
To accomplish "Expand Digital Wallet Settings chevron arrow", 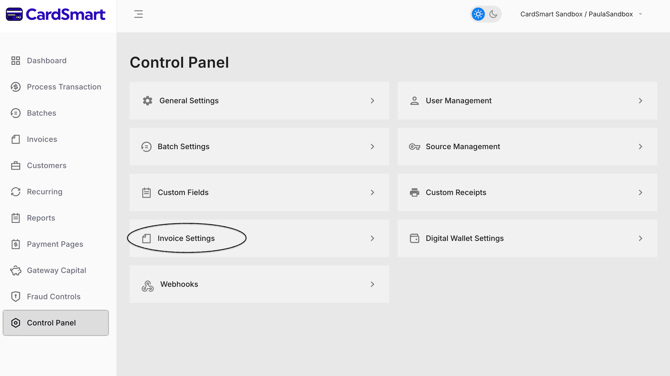I will click(640, 238).
